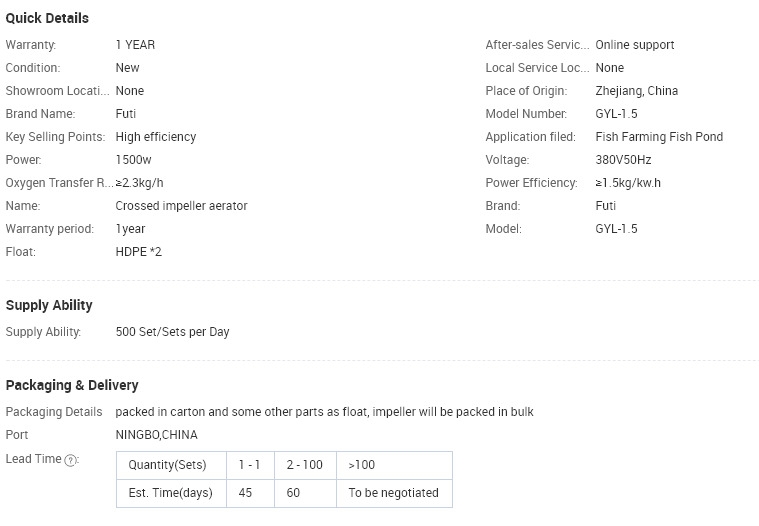The width and height of the screenshot is (759, 526).
Task: Click the truncated Oxygen Transfer Rate label
Action: pyautogui.click(x=59, y=183)
